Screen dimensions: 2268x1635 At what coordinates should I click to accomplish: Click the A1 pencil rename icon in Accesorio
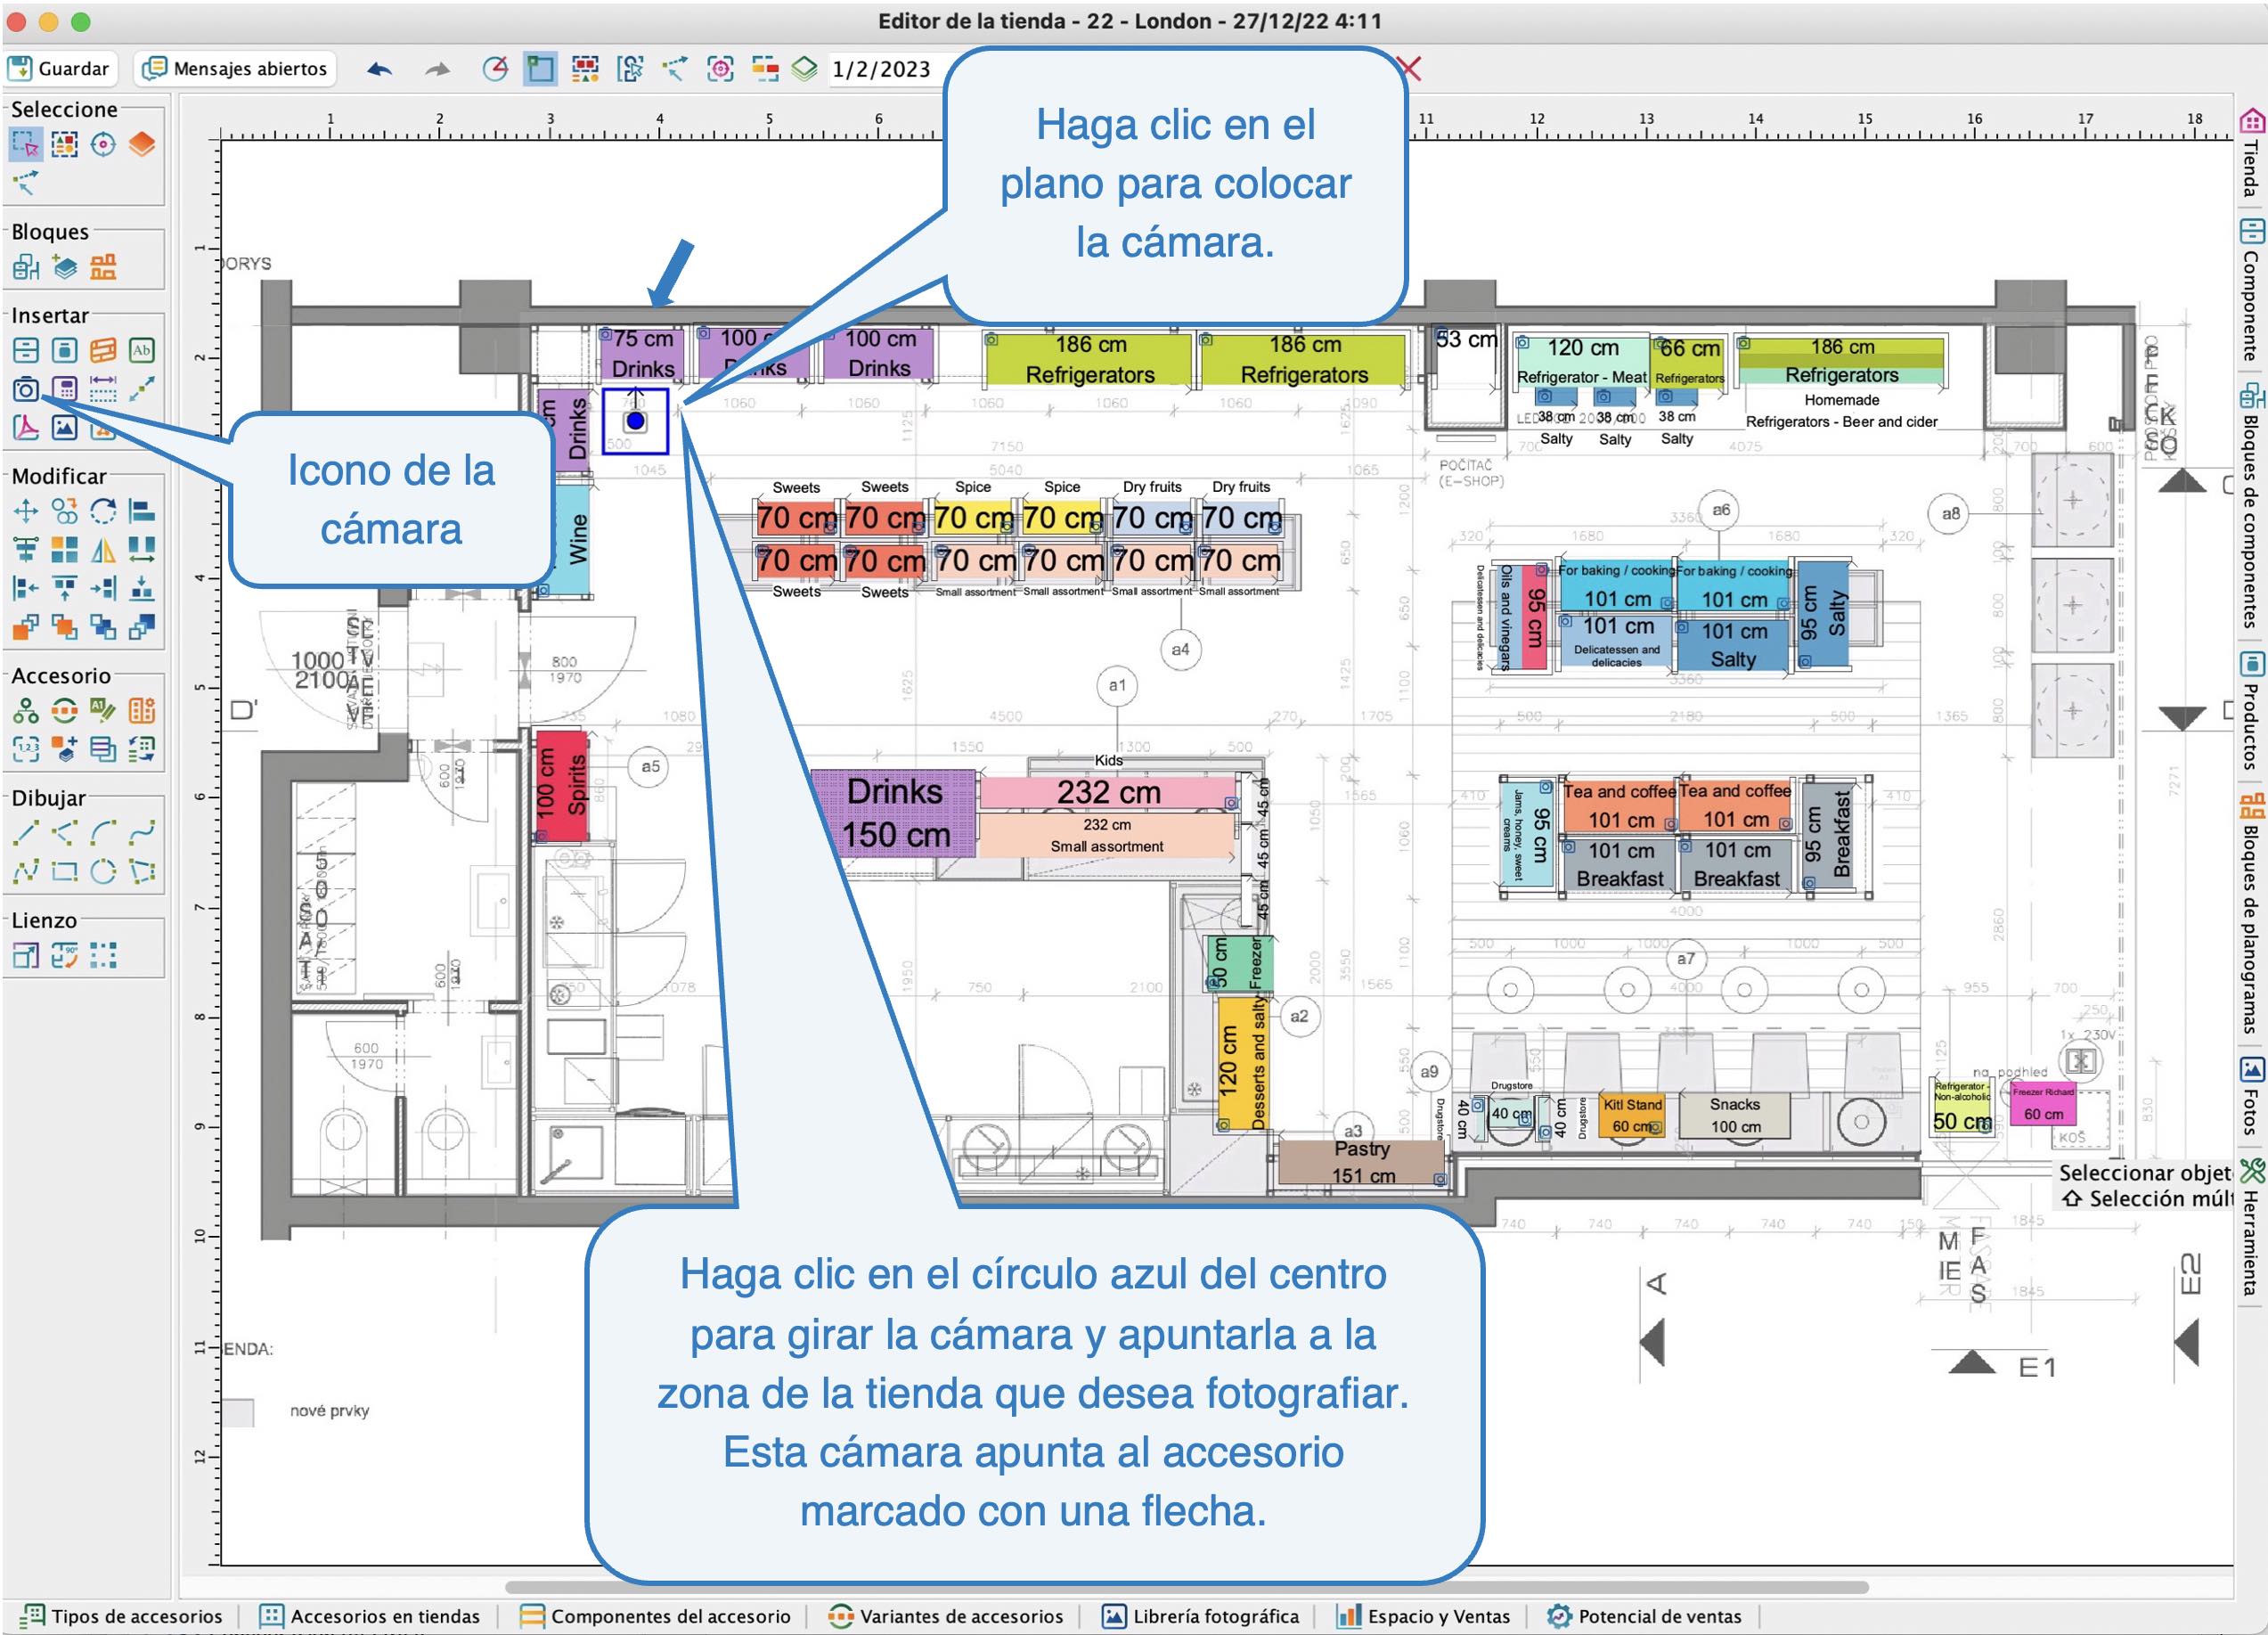point(103,711)
